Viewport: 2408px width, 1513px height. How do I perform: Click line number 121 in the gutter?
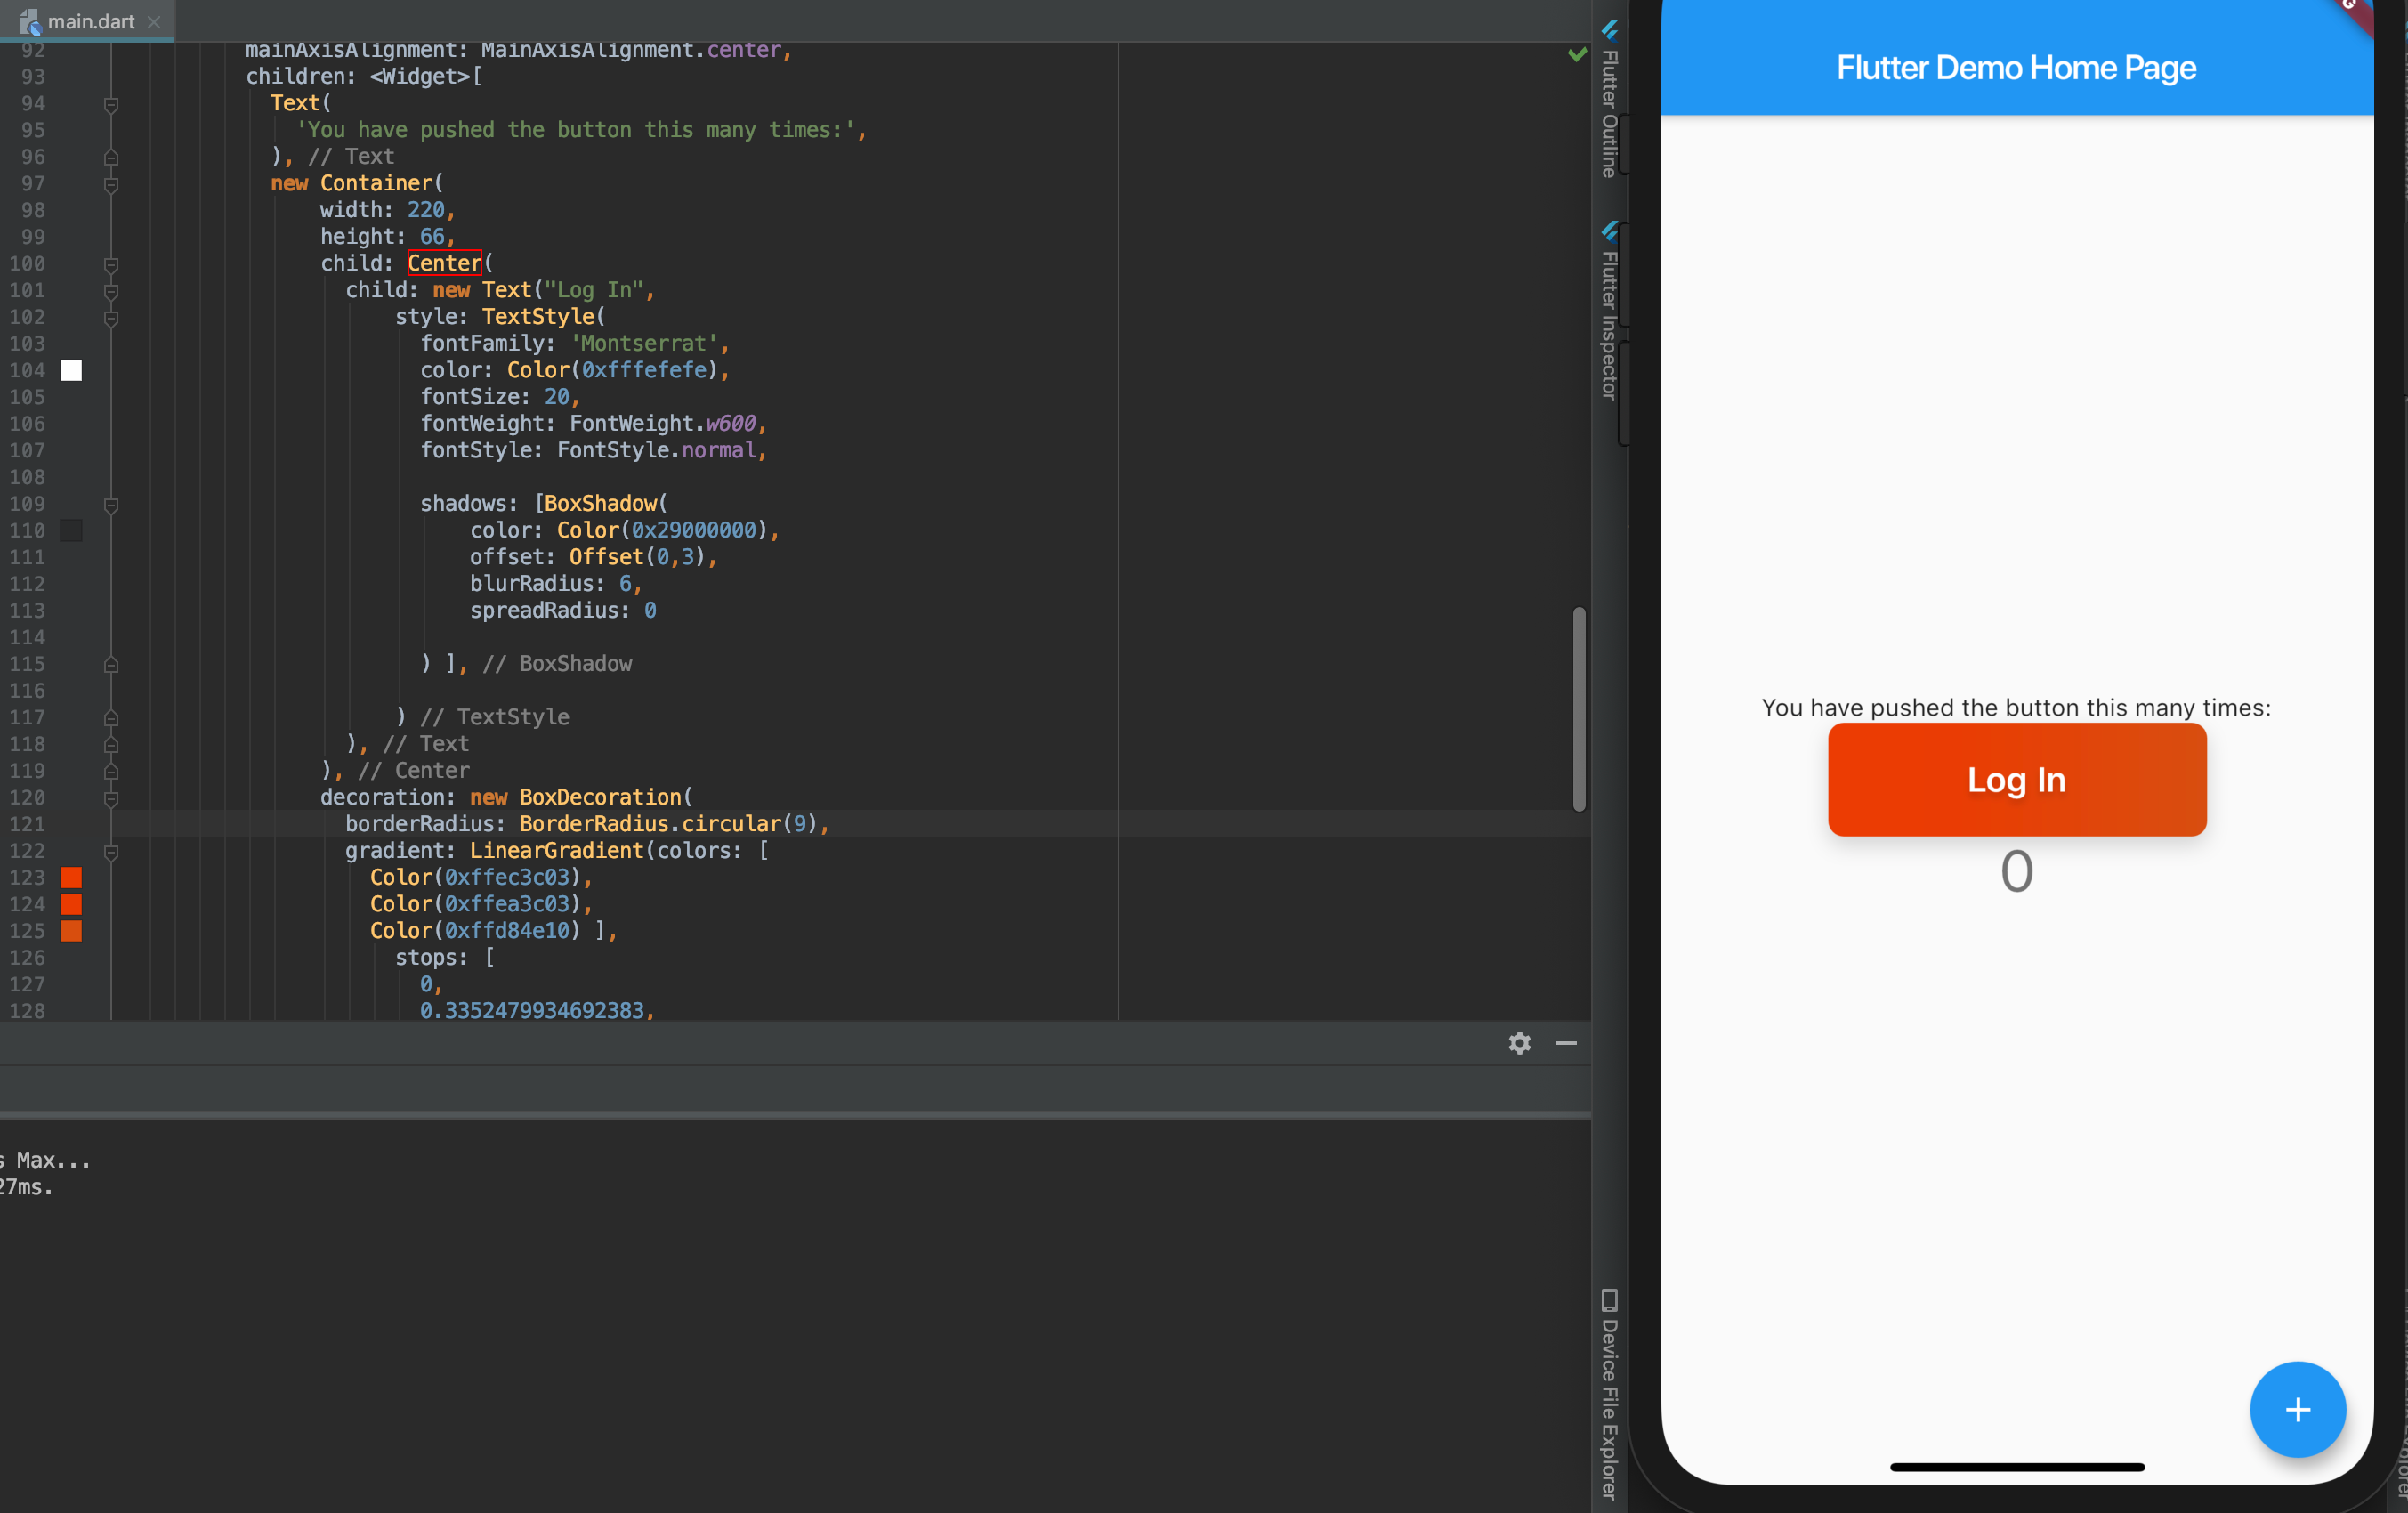pos(27,824)
